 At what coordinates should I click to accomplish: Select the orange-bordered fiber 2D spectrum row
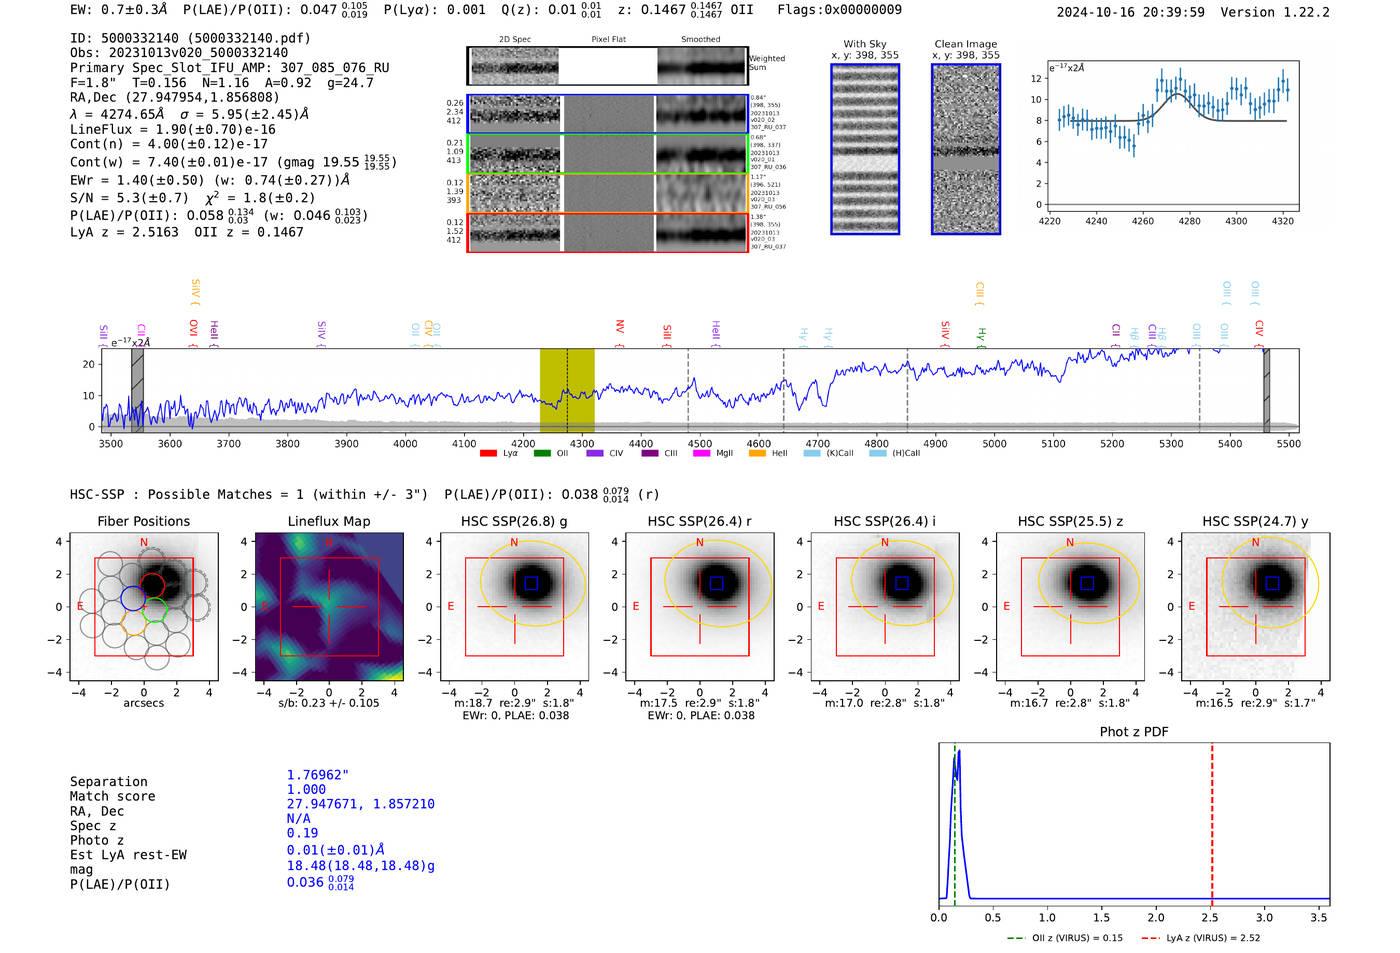(608, 193)
